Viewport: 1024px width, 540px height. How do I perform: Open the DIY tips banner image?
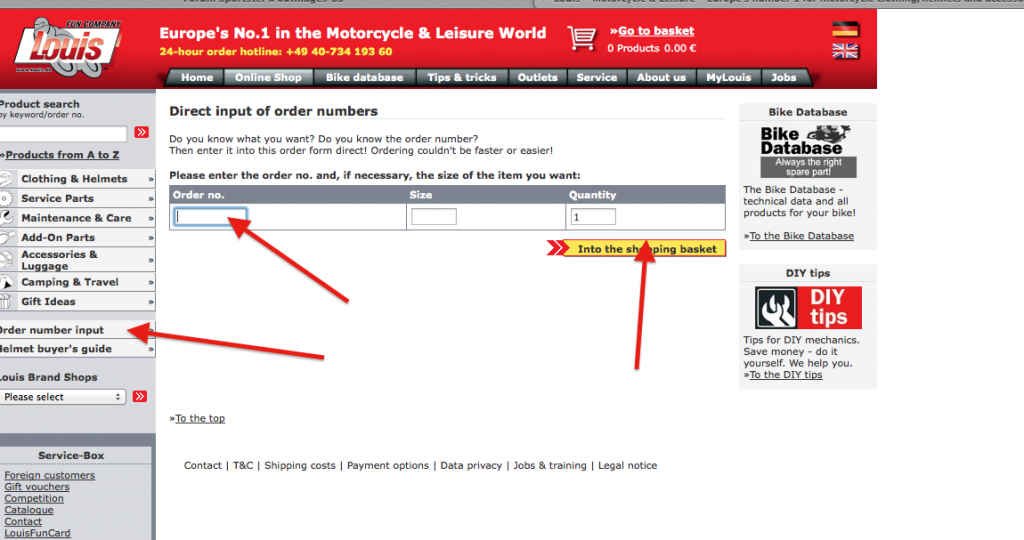coord(808,308)
